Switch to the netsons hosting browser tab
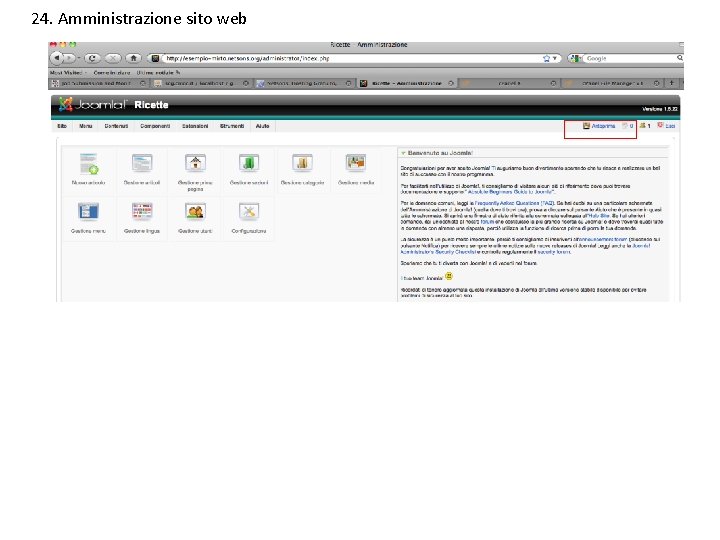Image resolution: width=720 pixels, height=540 pixels. click(x=304, y=83)
